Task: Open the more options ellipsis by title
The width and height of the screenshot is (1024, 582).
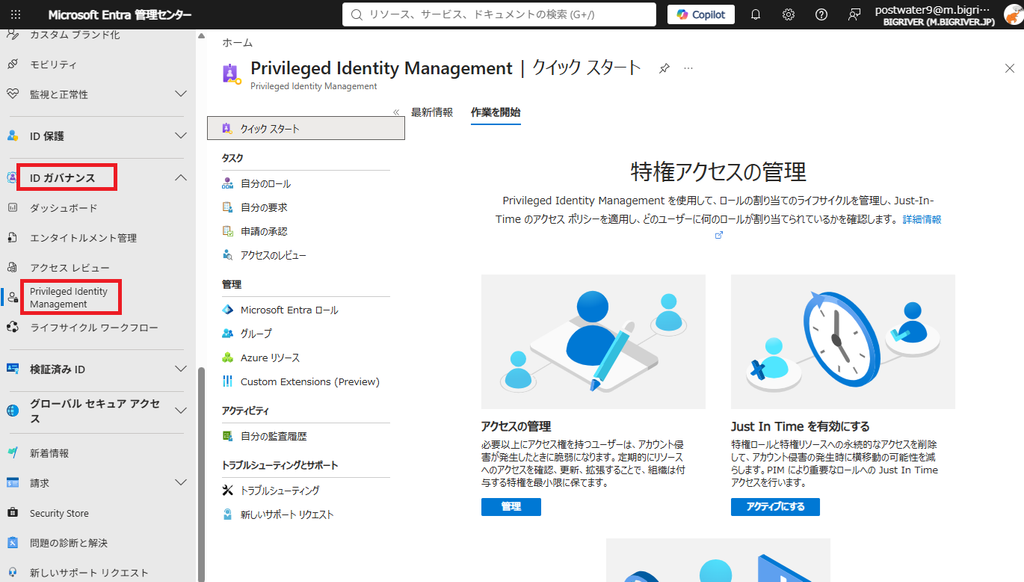Action: [688, 68]
